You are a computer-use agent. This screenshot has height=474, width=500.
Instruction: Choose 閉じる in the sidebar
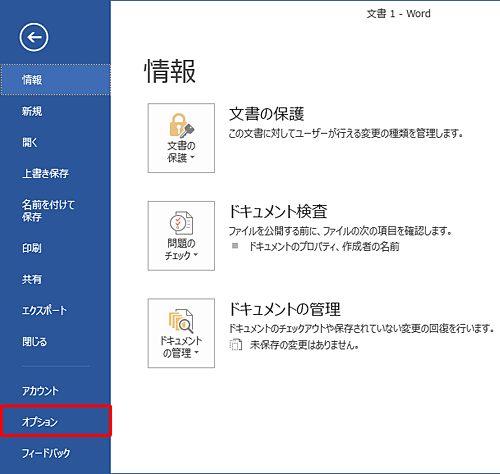[x=55, y=341]
